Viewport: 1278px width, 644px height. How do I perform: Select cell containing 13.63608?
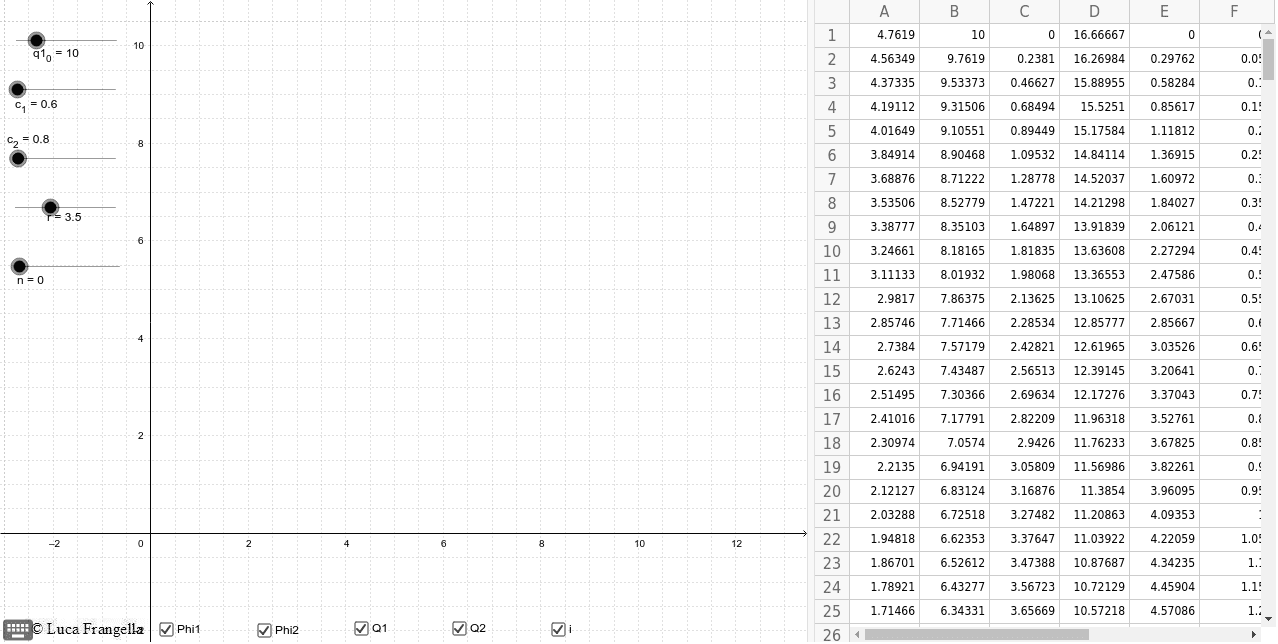[x=1094, y=251]
